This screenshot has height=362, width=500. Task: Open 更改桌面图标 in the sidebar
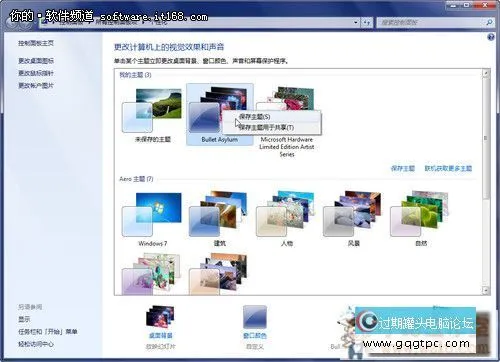pos(36,61)
